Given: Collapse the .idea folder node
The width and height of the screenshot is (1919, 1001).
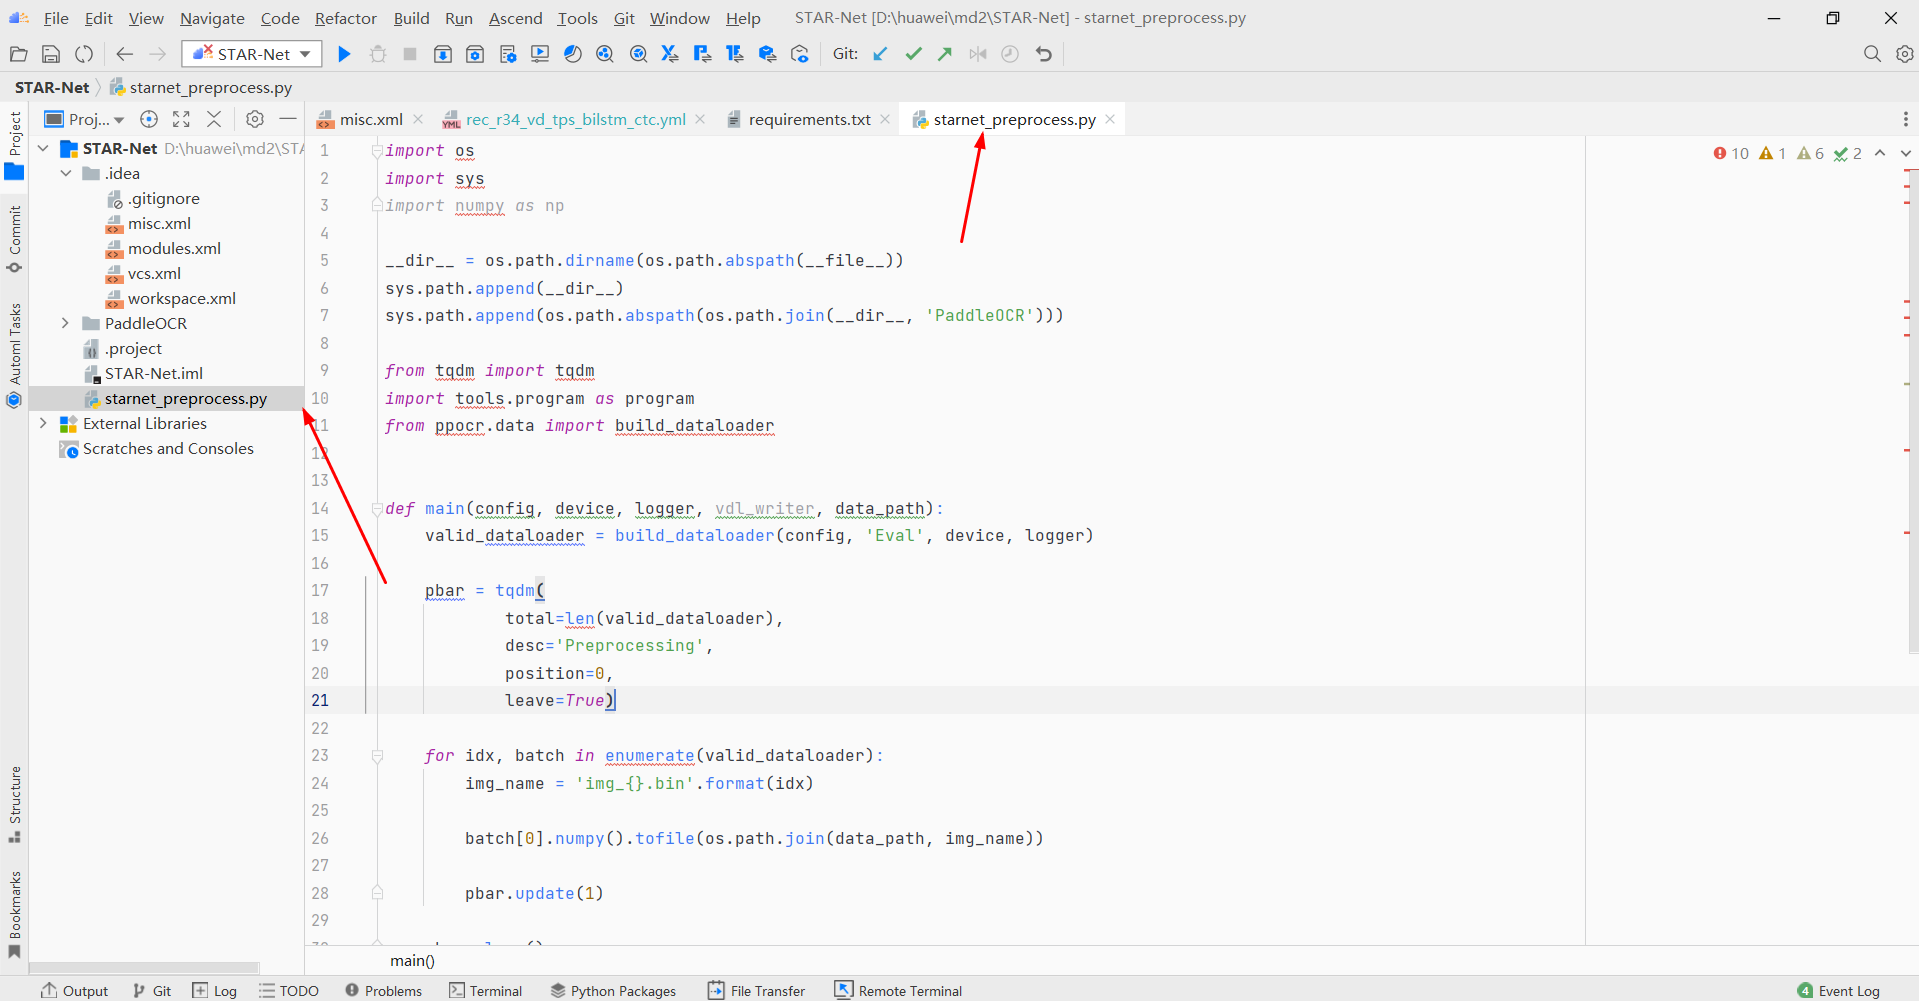Looking at the screenshot, I should pyautogui.click(x=65, y=173).
